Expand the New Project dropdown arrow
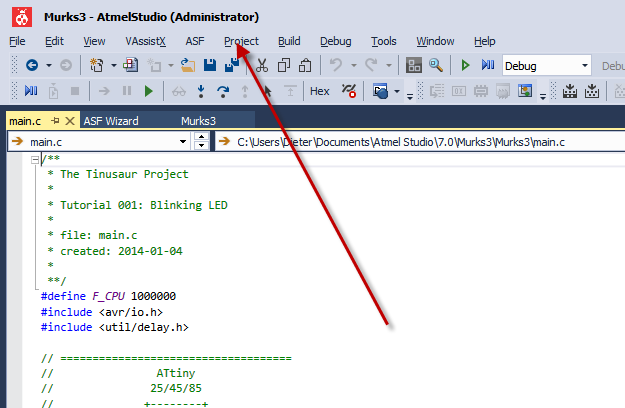 [114, 65]
